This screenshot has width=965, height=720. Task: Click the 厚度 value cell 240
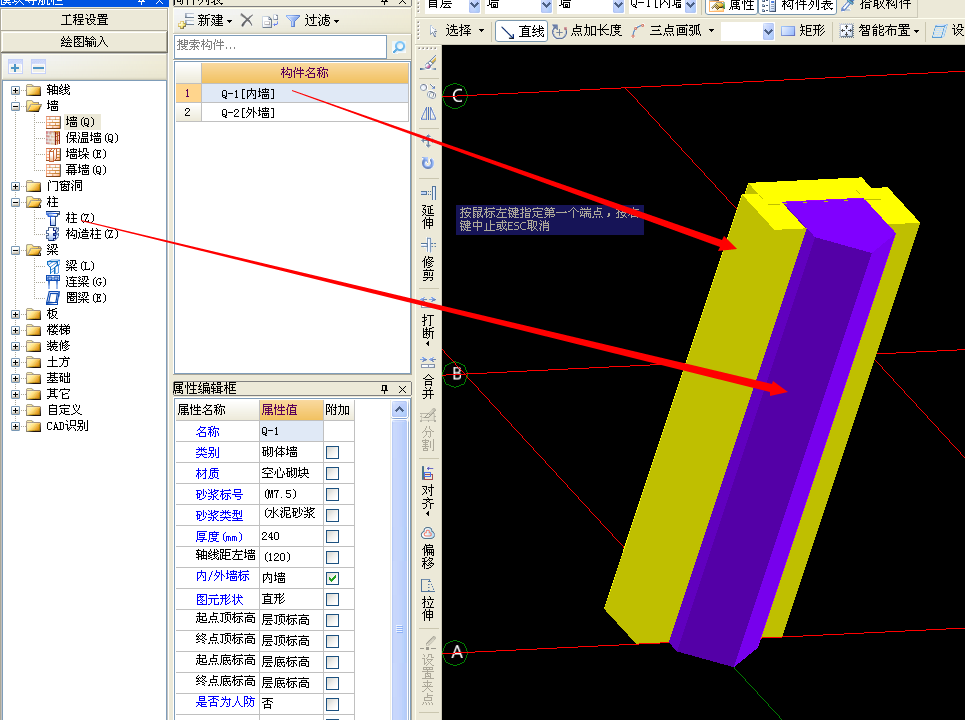click(291, 536)
